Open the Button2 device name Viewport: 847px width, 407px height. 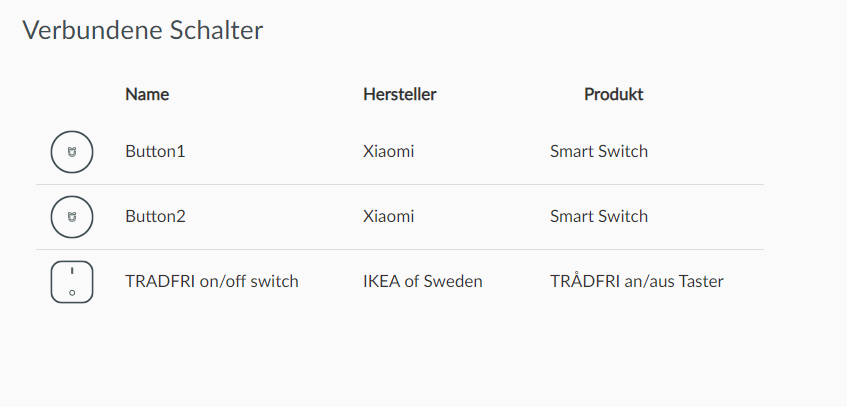click(x=155, y=217)
